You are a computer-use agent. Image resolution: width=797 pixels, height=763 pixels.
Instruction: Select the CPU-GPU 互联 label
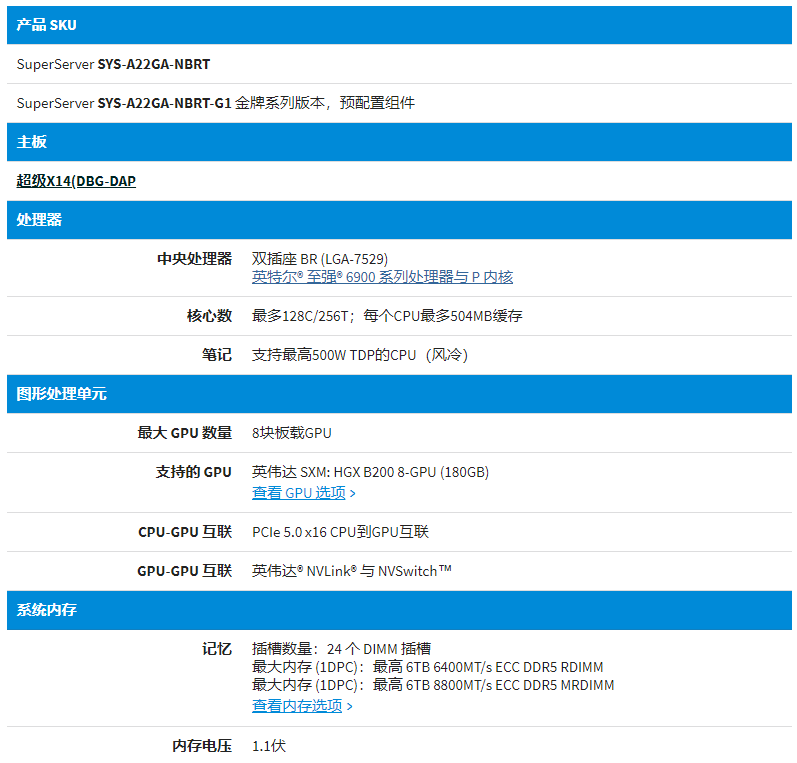pos(185,532)
